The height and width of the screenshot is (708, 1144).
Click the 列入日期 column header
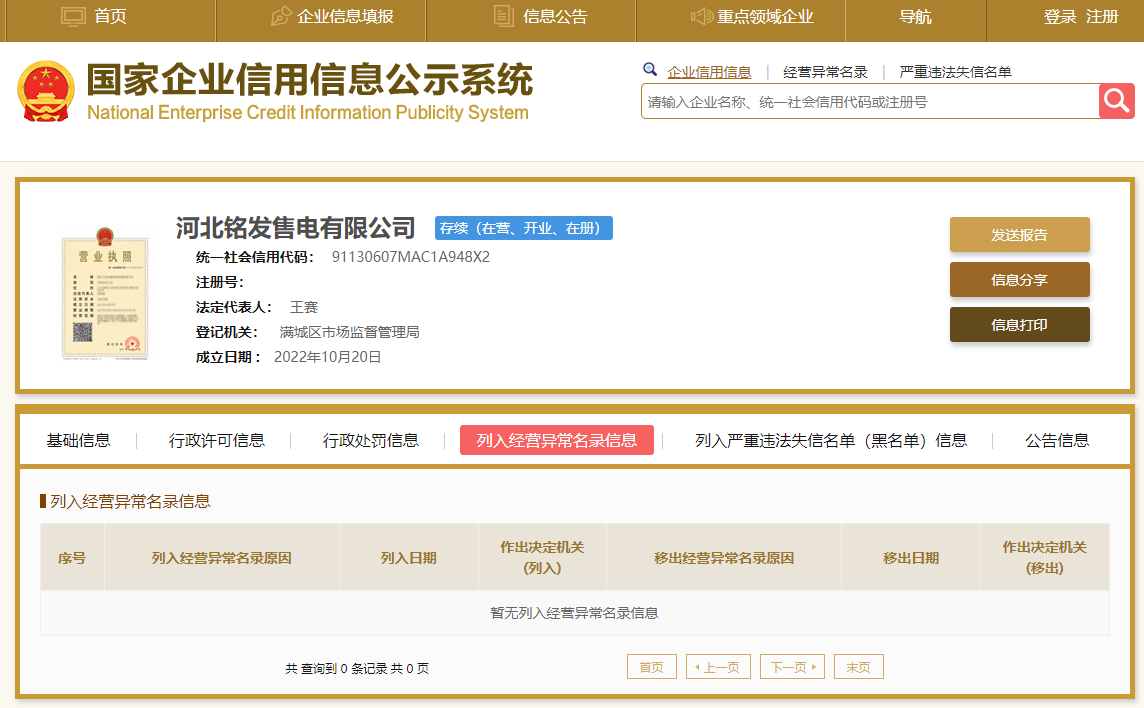coord(409,558)
